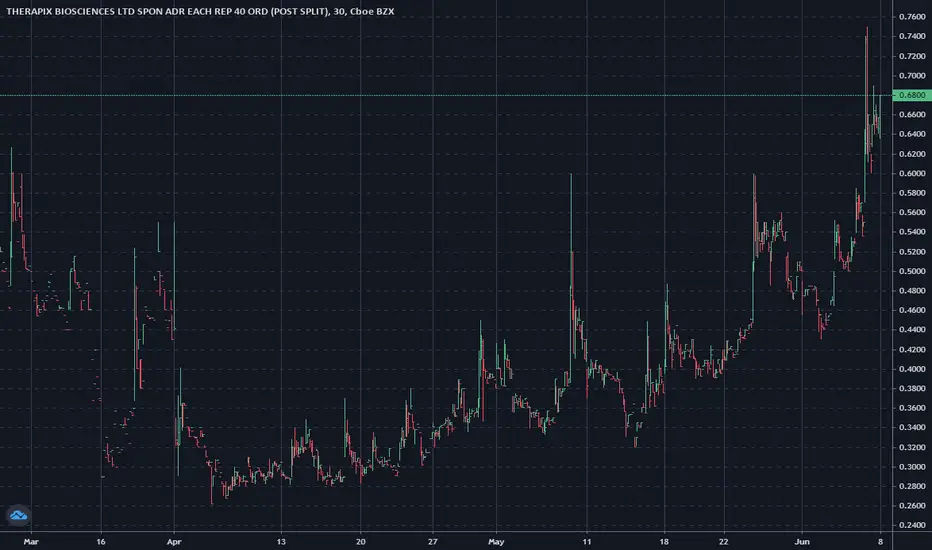Click the 0.6200 price axis label
Image resolution: width=932 pixels, height=550 pixels.
[912, 153]
